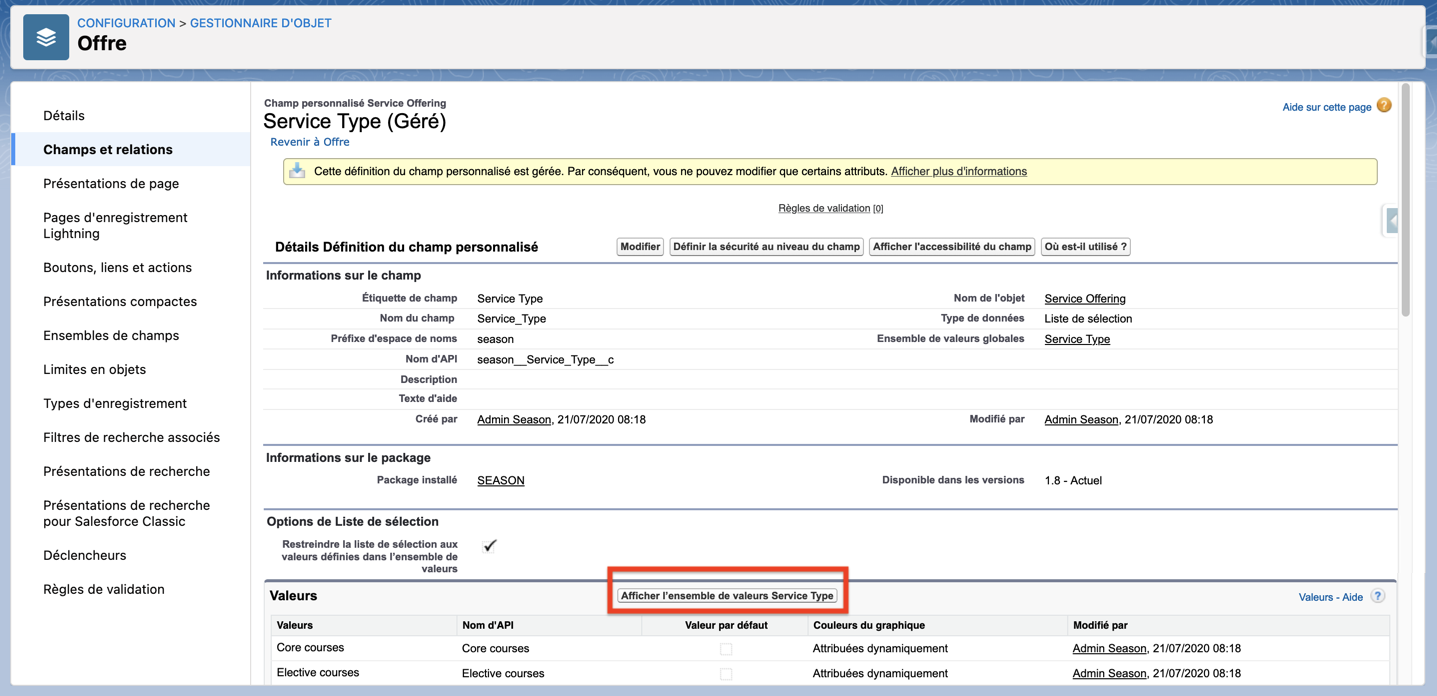
Task: Toggle default value checkbox for Elective courses
Action: (726, 674)
